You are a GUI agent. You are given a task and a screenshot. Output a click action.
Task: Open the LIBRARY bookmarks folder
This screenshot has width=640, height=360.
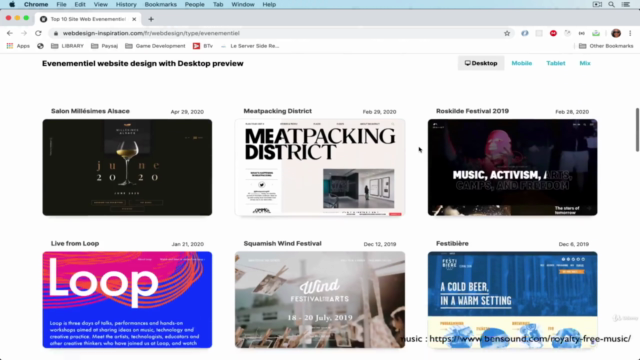tap(67, 46)
